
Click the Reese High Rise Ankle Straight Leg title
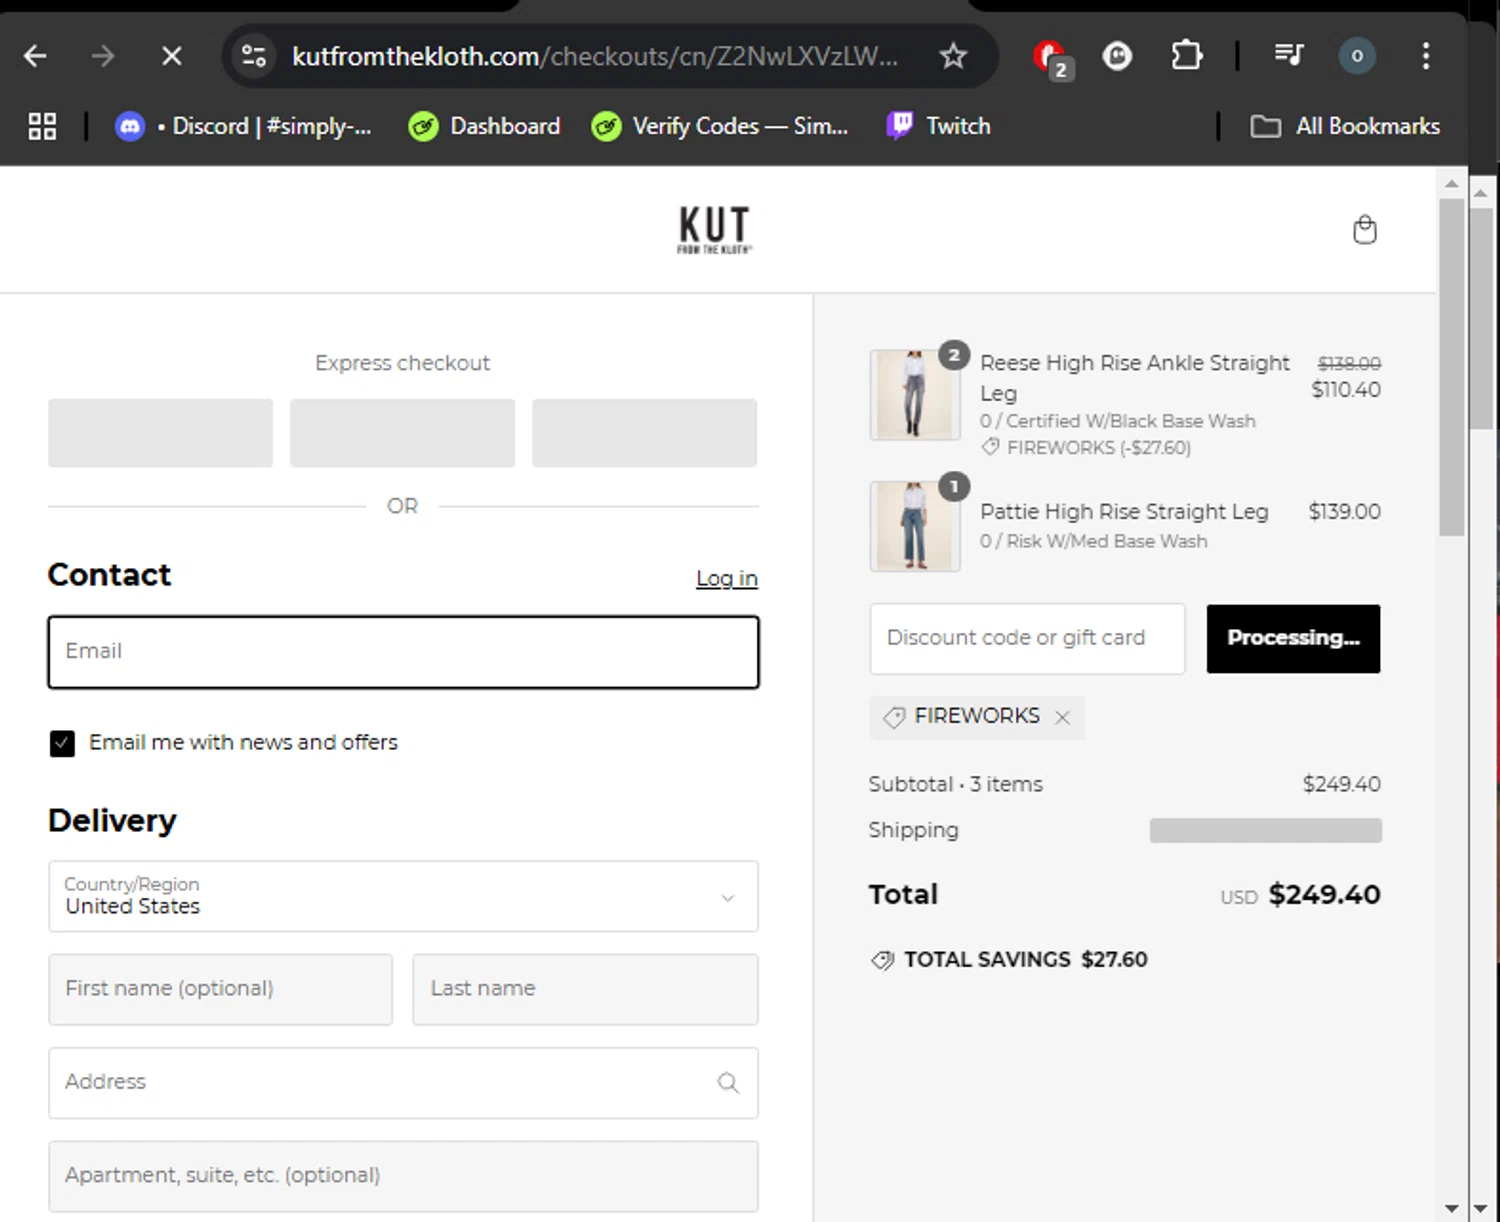click(1135, 377)
